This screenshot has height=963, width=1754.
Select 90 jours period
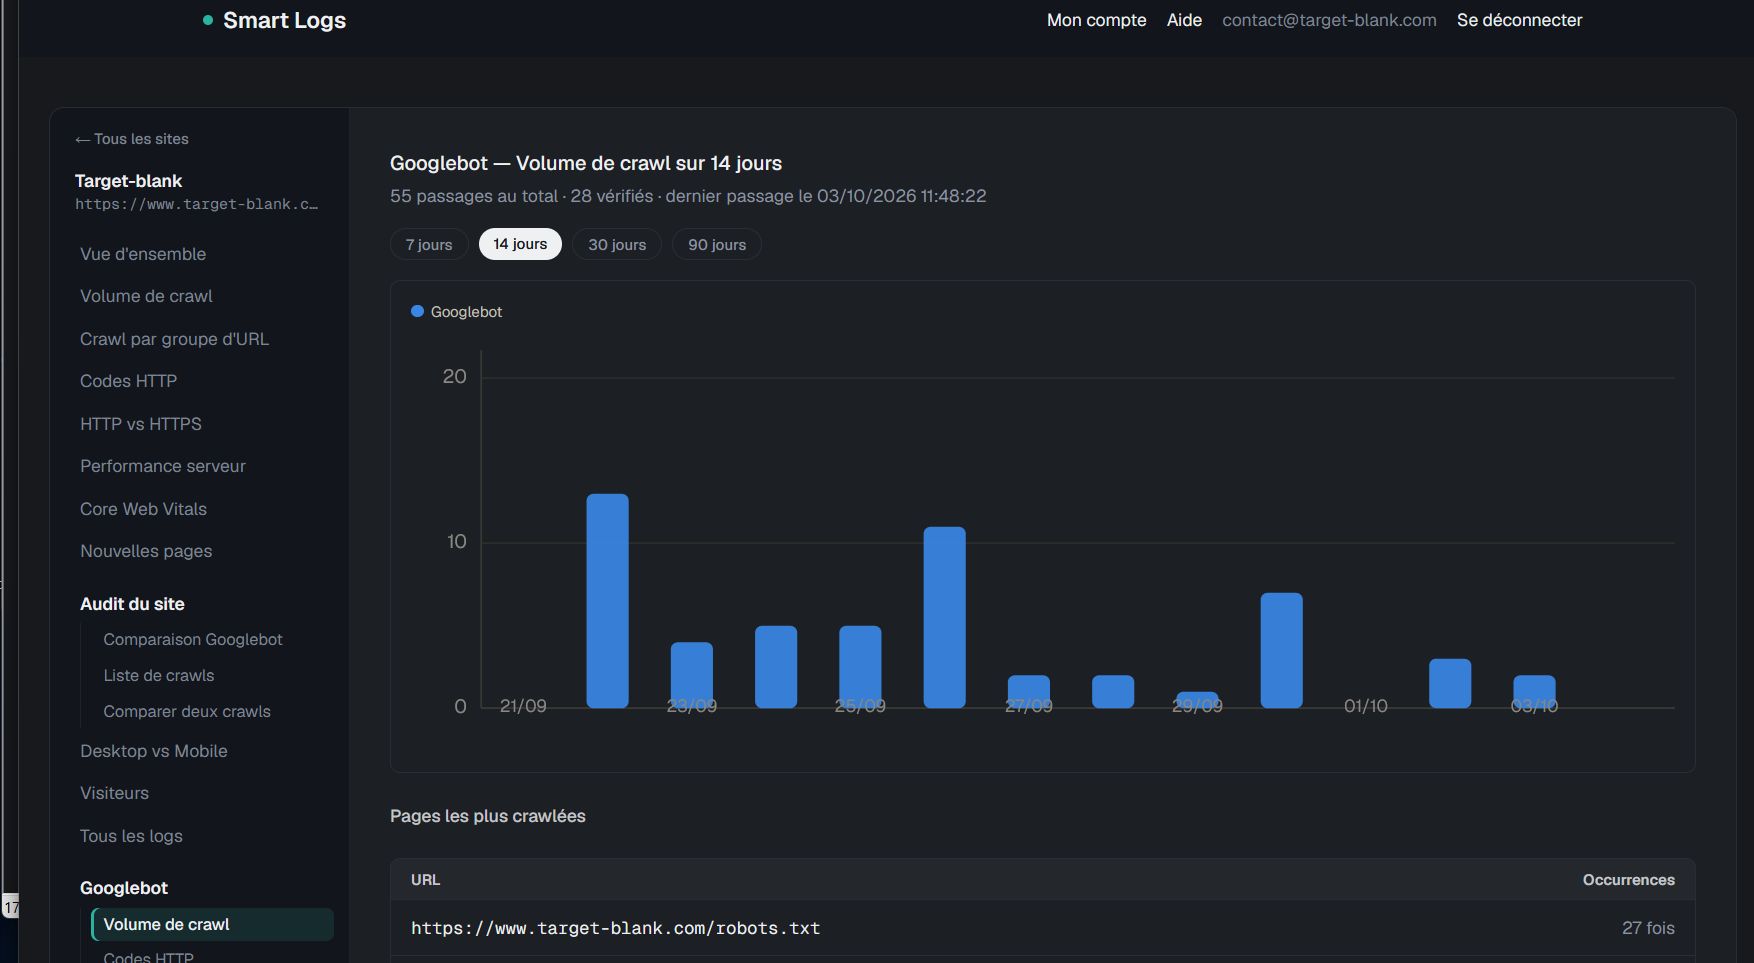(717, 244)
